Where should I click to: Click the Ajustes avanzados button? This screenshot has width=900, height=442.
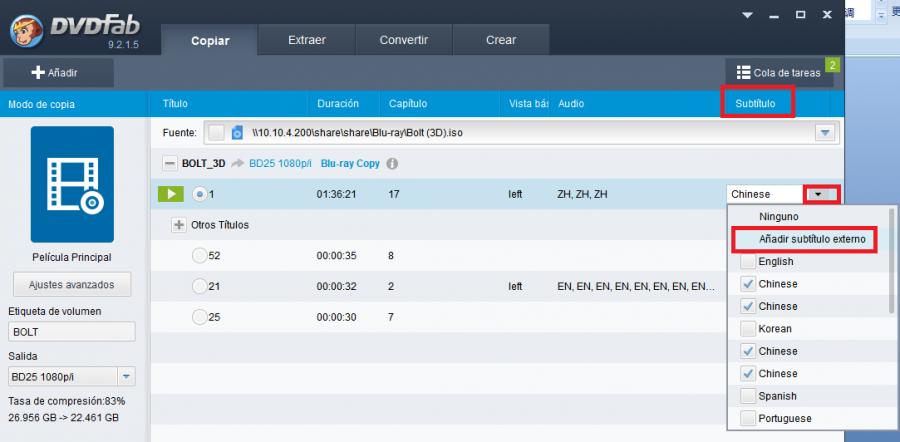71,284
